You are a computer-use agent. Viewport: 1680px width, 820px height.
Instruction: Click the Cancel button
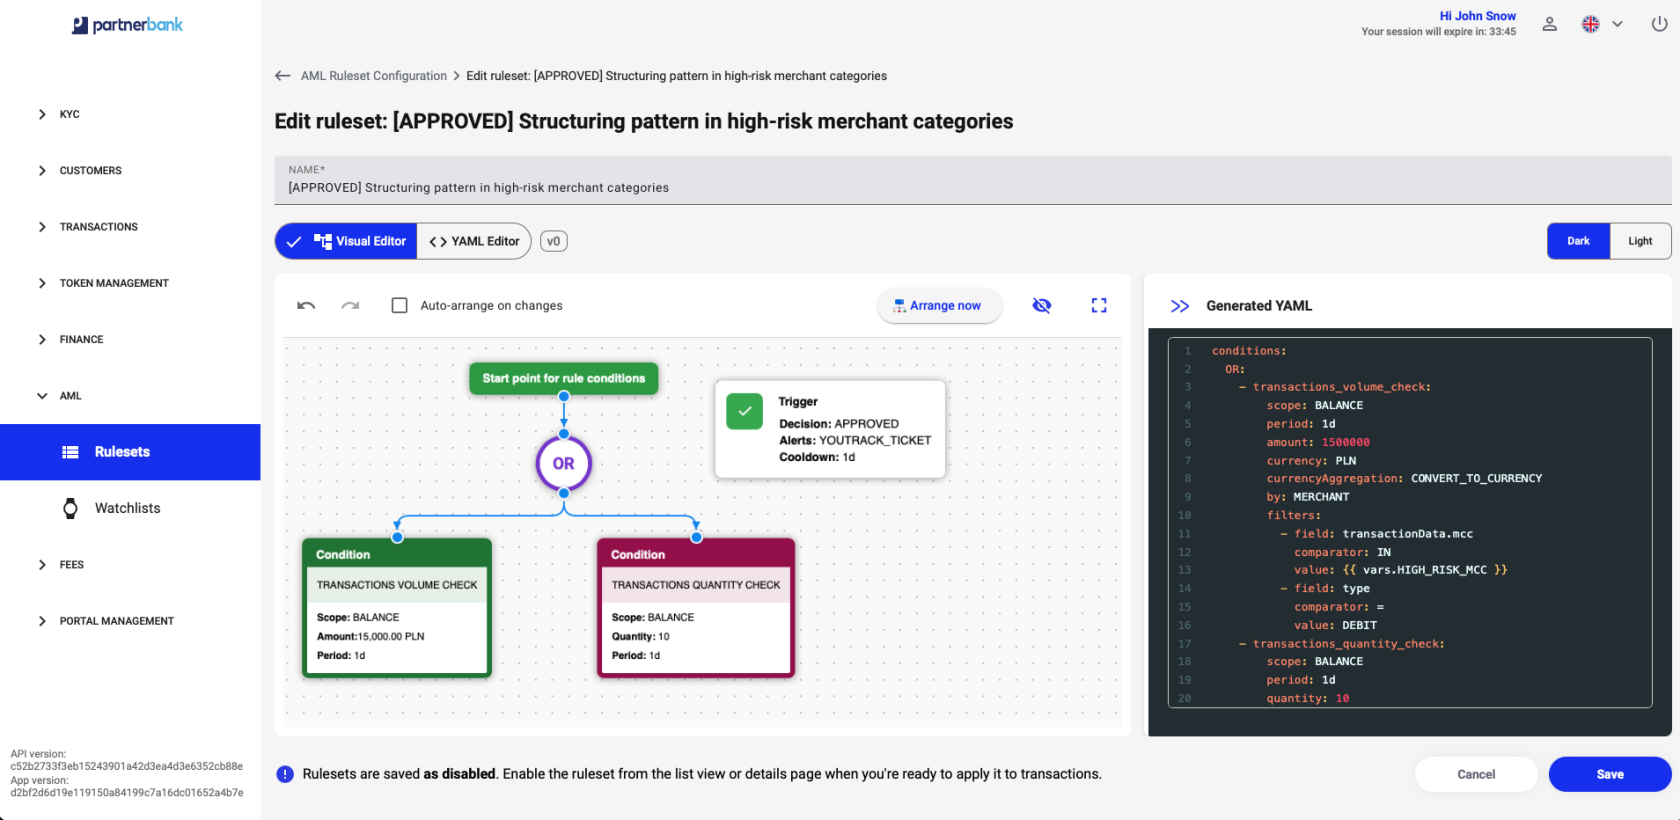coord(1476,774)
